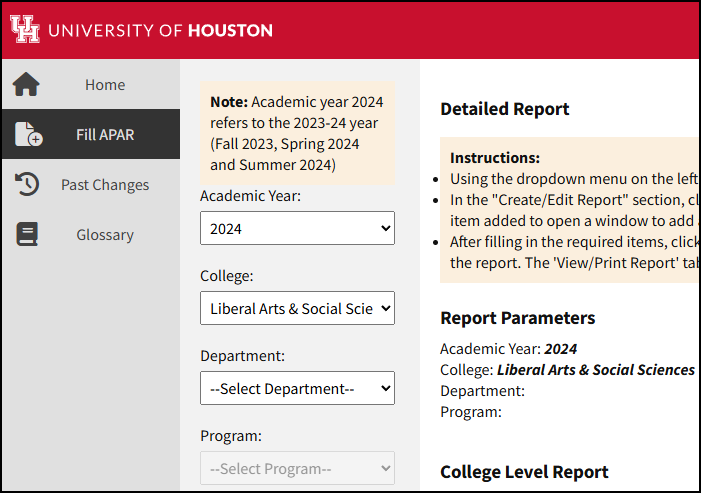
Task: Open the Past Changes page
Action: click(x=105, y=185)
